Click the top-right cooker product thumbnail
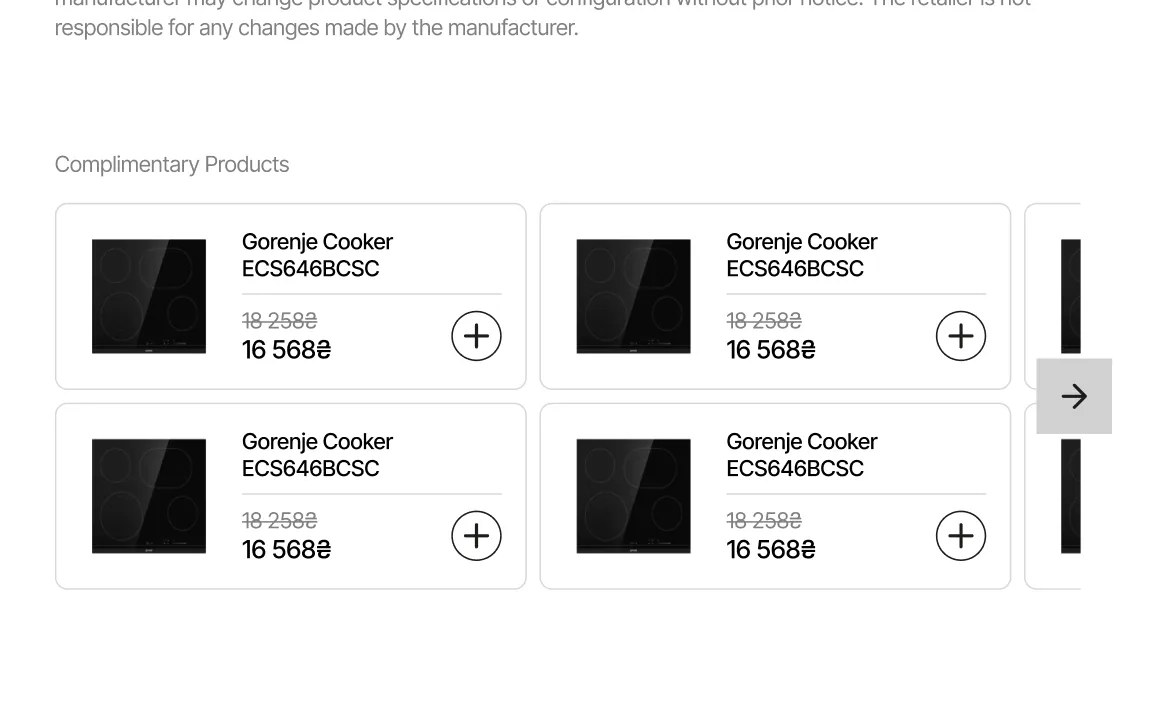This screenshot has height=704, width=1152. click(x=633, y=295)
